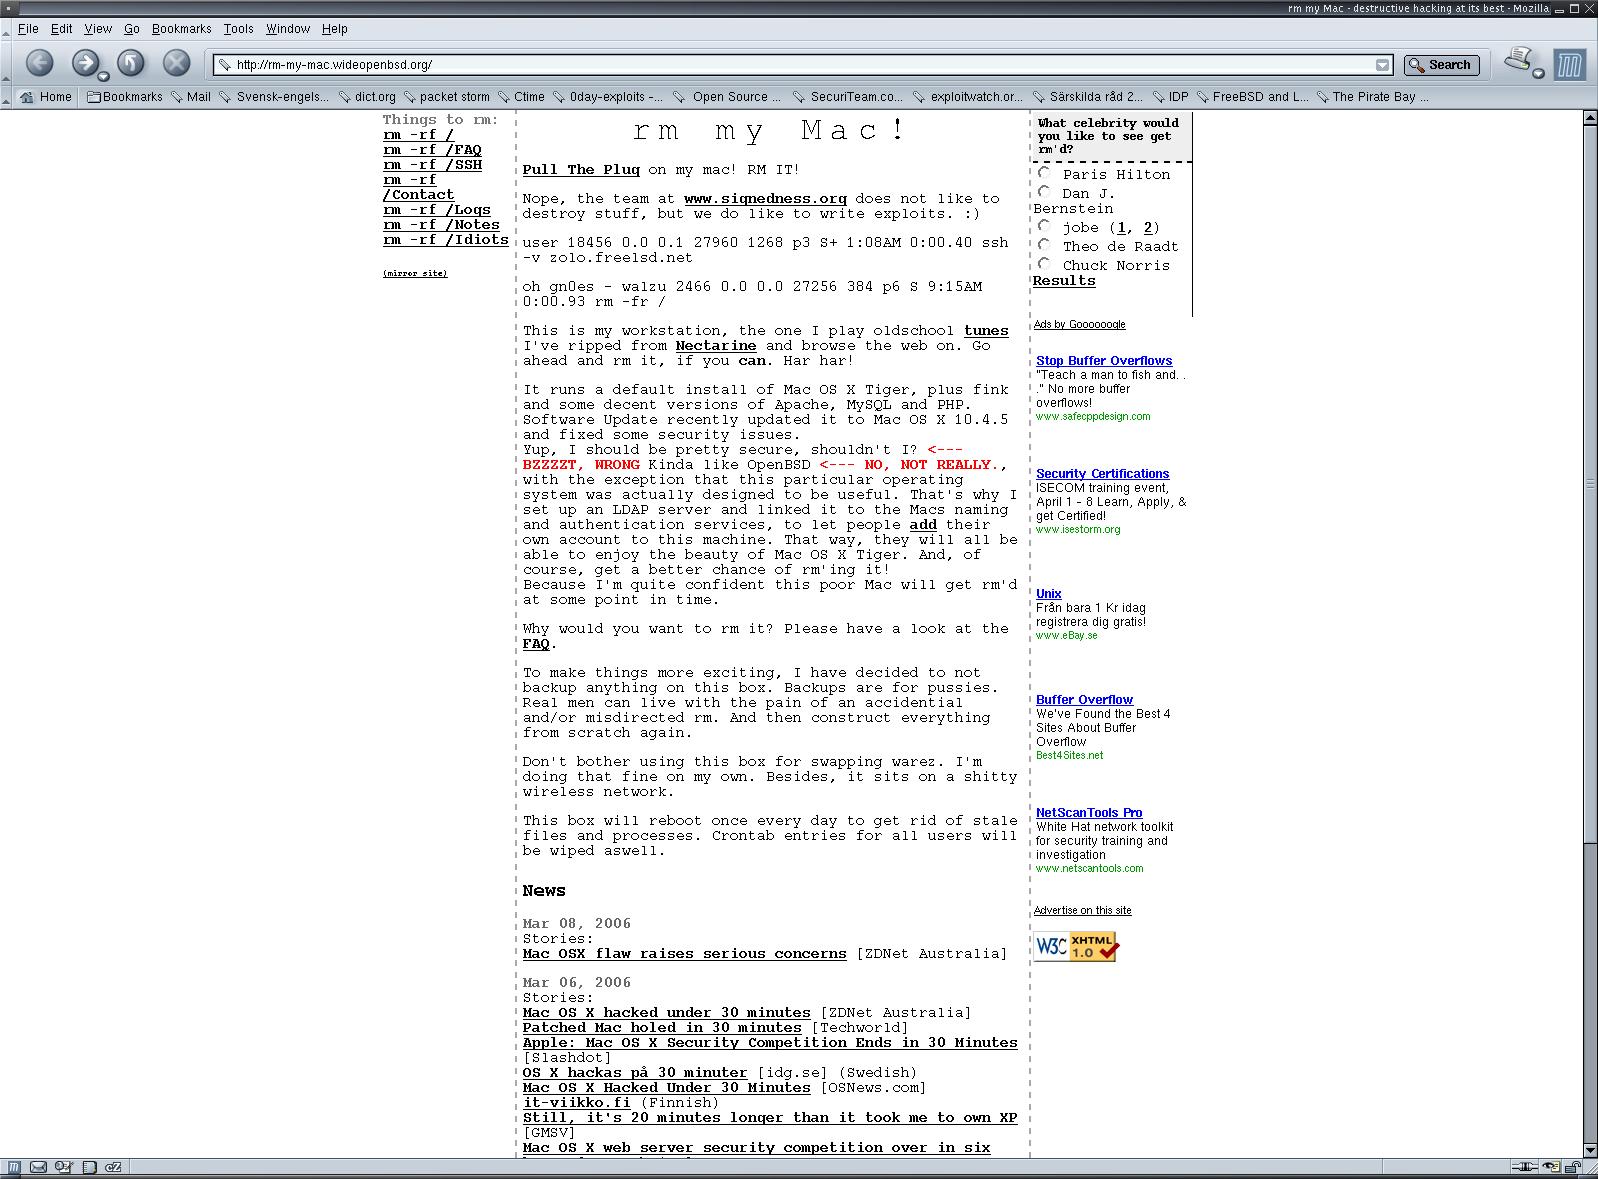Expand the URL bar history dropdown
Viewport: 1598px width, 1179px height.
[x=1382, y=65]
